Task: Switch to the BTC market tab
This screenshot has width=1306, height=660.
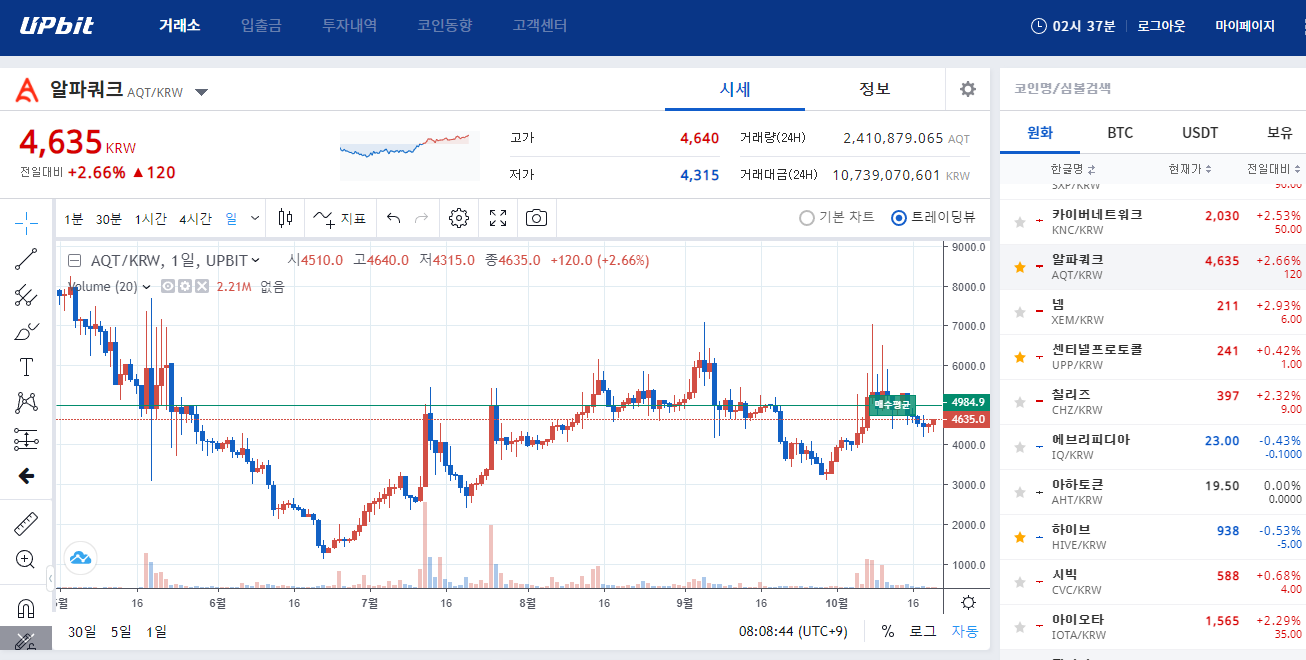Action: 1120,132
